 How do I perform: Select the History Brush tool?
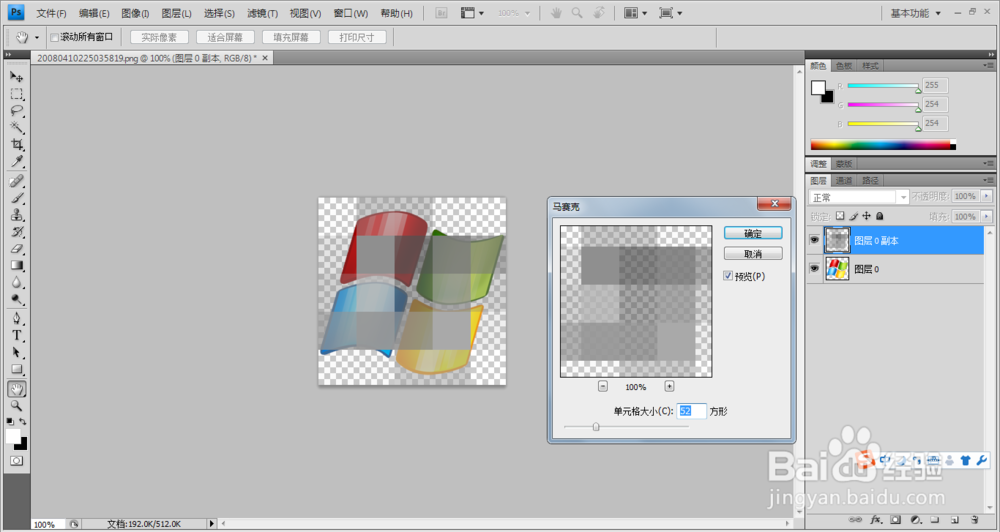pyautogui.click(x=17, y=232)
